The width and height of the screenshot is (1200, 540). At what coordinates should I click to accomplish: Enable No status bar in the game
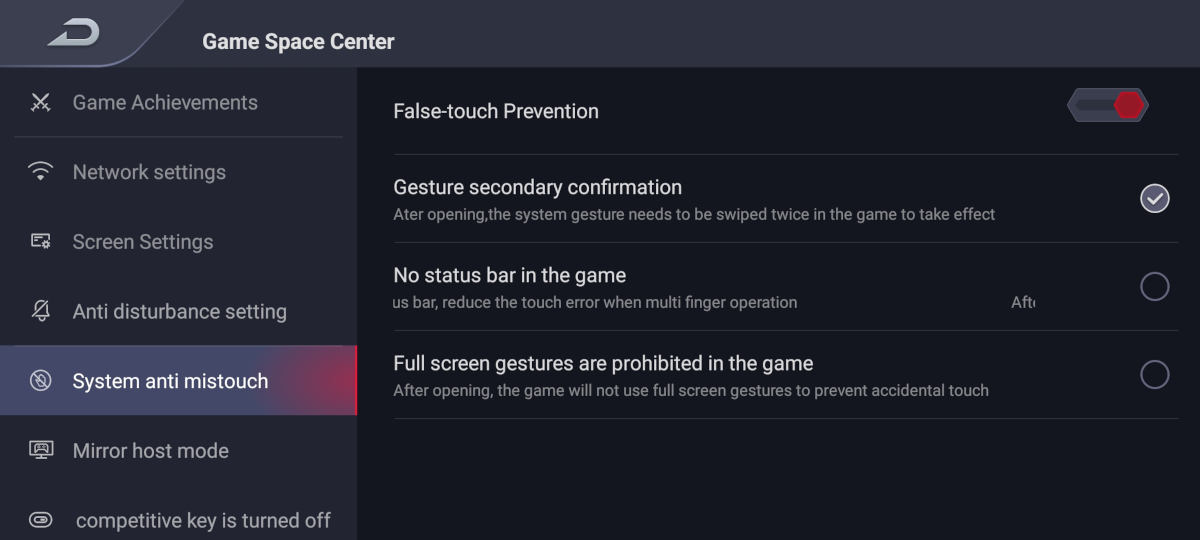point(1154,287)
